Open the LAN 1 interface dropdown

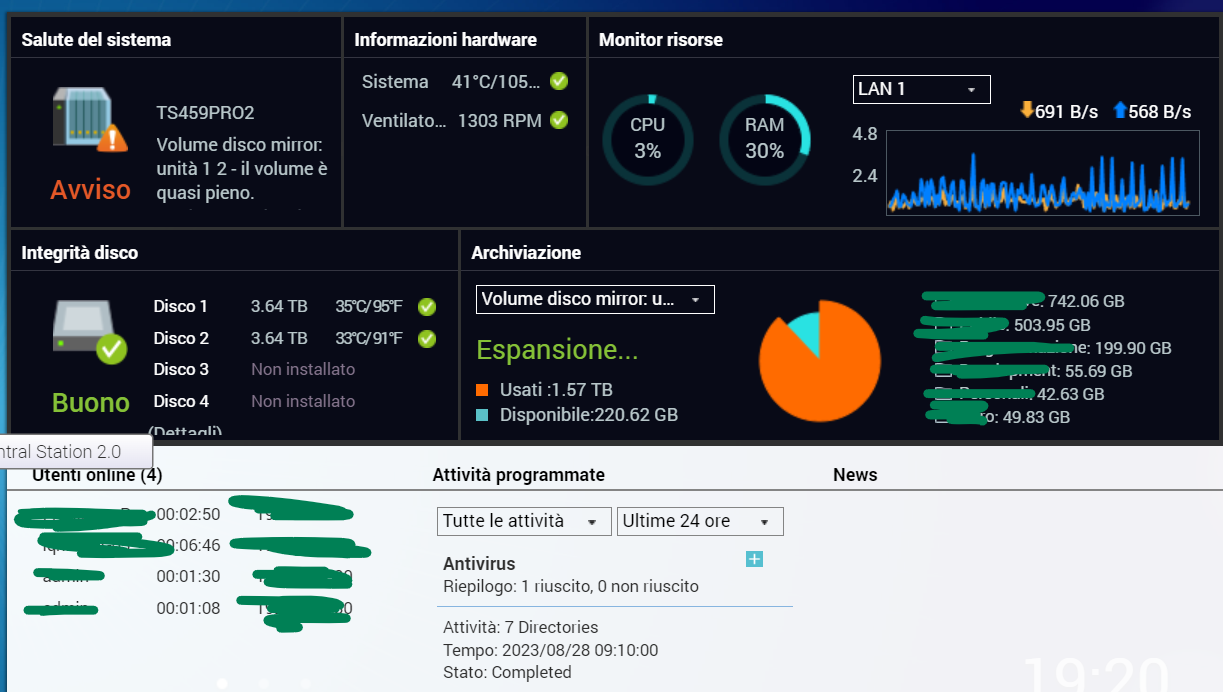pos(921,89)
